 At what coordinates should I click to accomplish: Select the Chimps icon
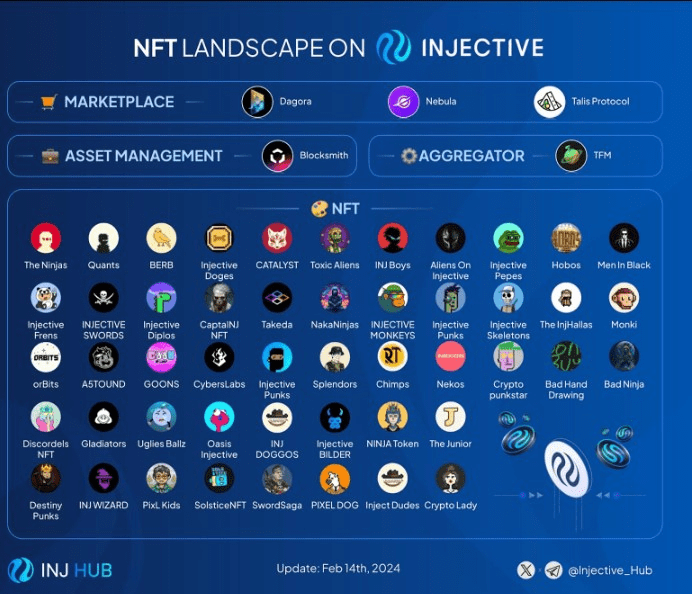click(393, 357)
